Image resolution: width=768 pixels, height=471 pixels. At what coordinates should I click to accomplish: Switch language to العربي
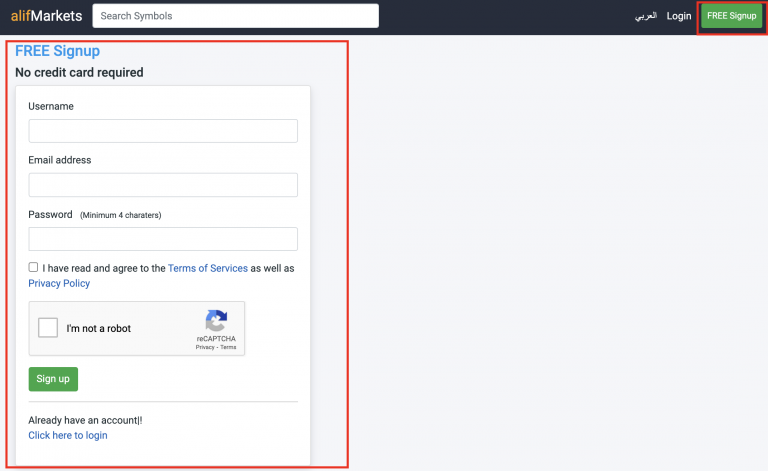[645, 16]
